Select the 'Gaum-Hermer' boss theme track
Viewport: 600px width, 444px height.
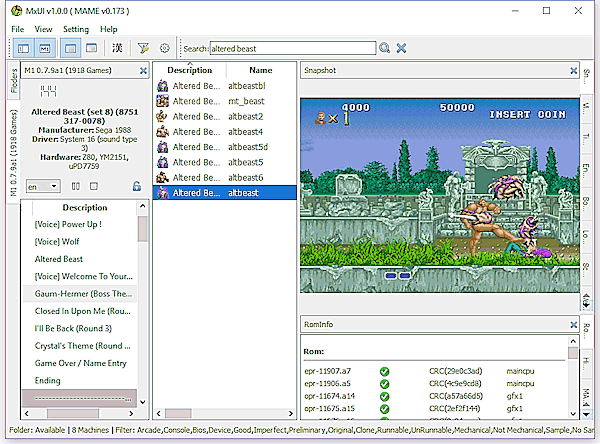pyautogui.click(x=80, y=293)
